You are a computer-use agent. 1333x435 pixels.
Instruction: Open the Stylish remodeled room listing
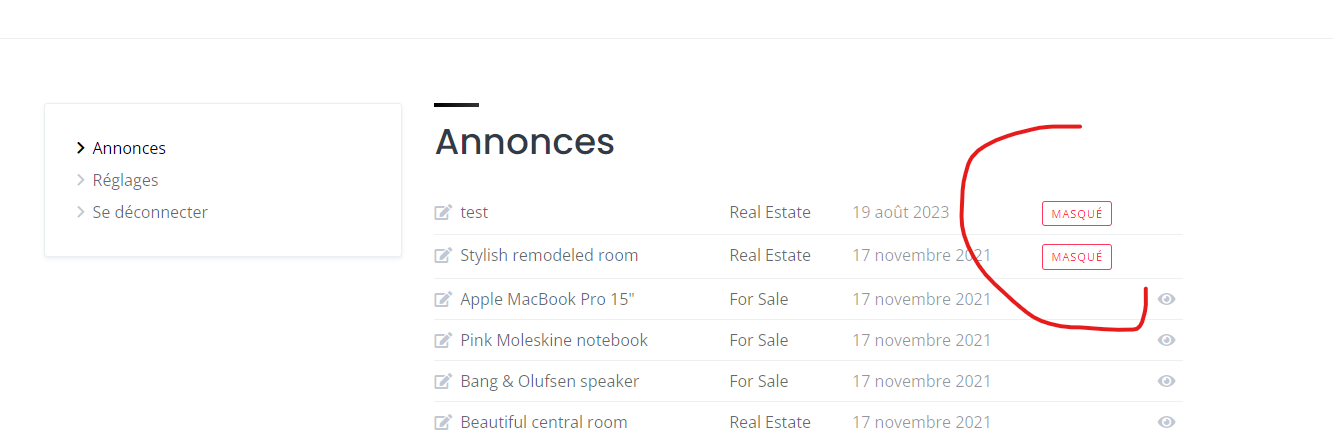pos(549,255)
